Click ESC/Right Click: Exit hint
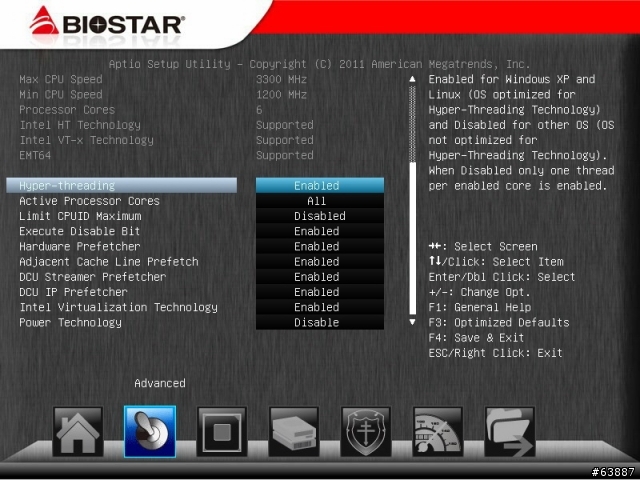Viewport: 640px width, 480px height. tap(496, 353)
